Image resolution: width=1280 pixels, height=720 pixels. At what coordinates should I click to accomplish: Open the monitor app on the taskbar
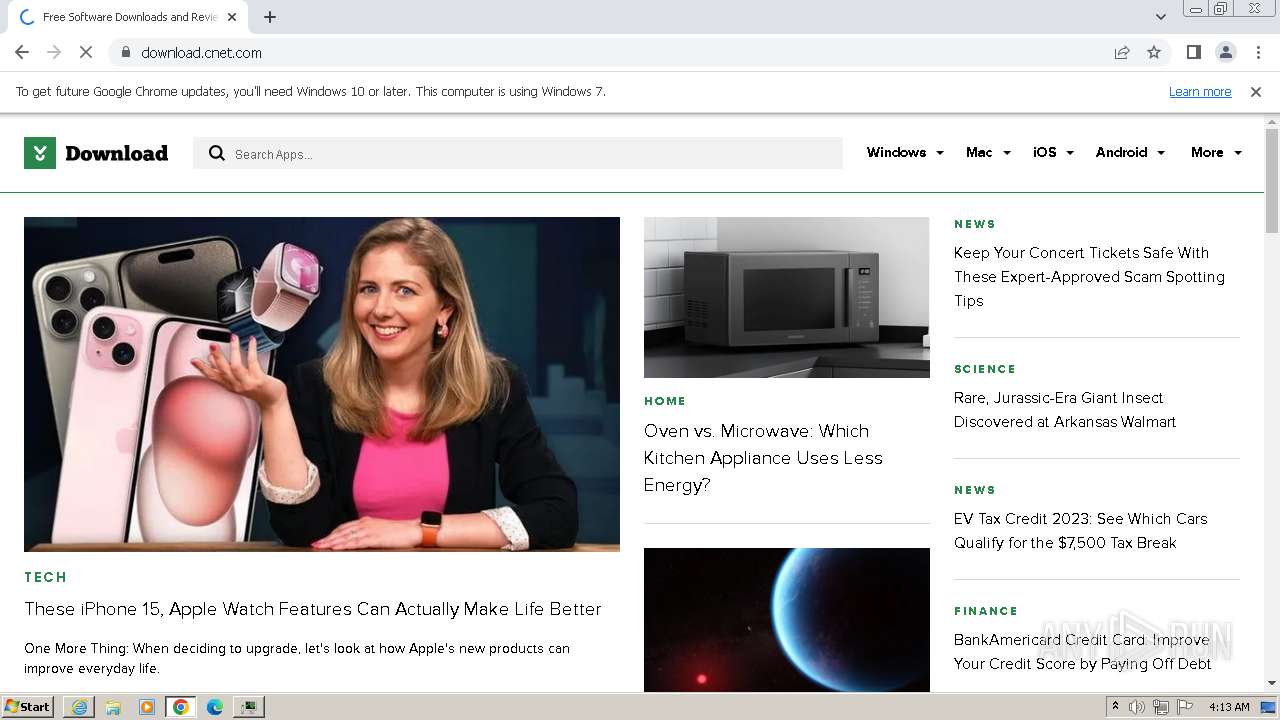pos(249,707)
